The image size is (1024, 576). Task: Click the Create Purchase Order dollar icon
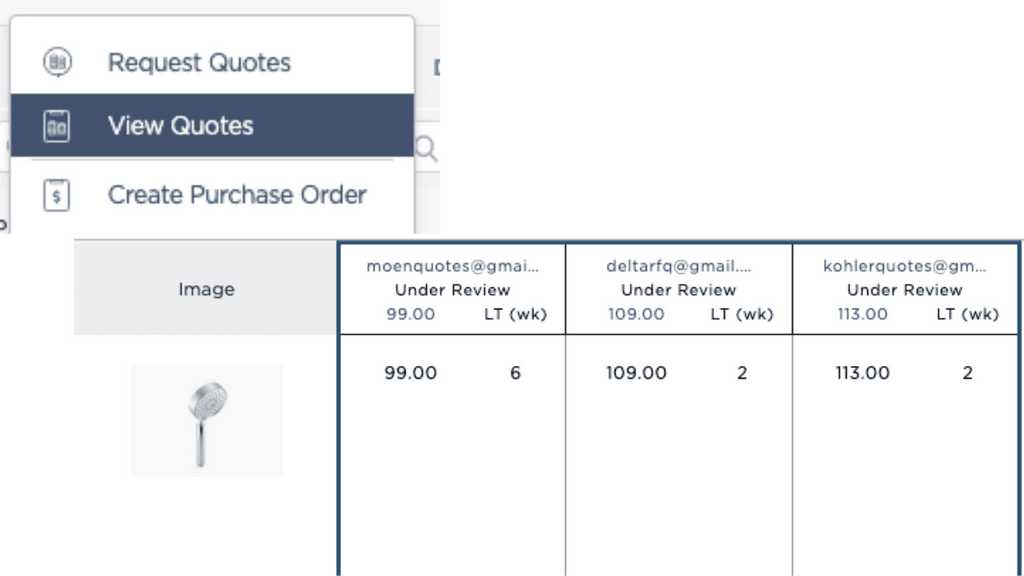point(57,195)
